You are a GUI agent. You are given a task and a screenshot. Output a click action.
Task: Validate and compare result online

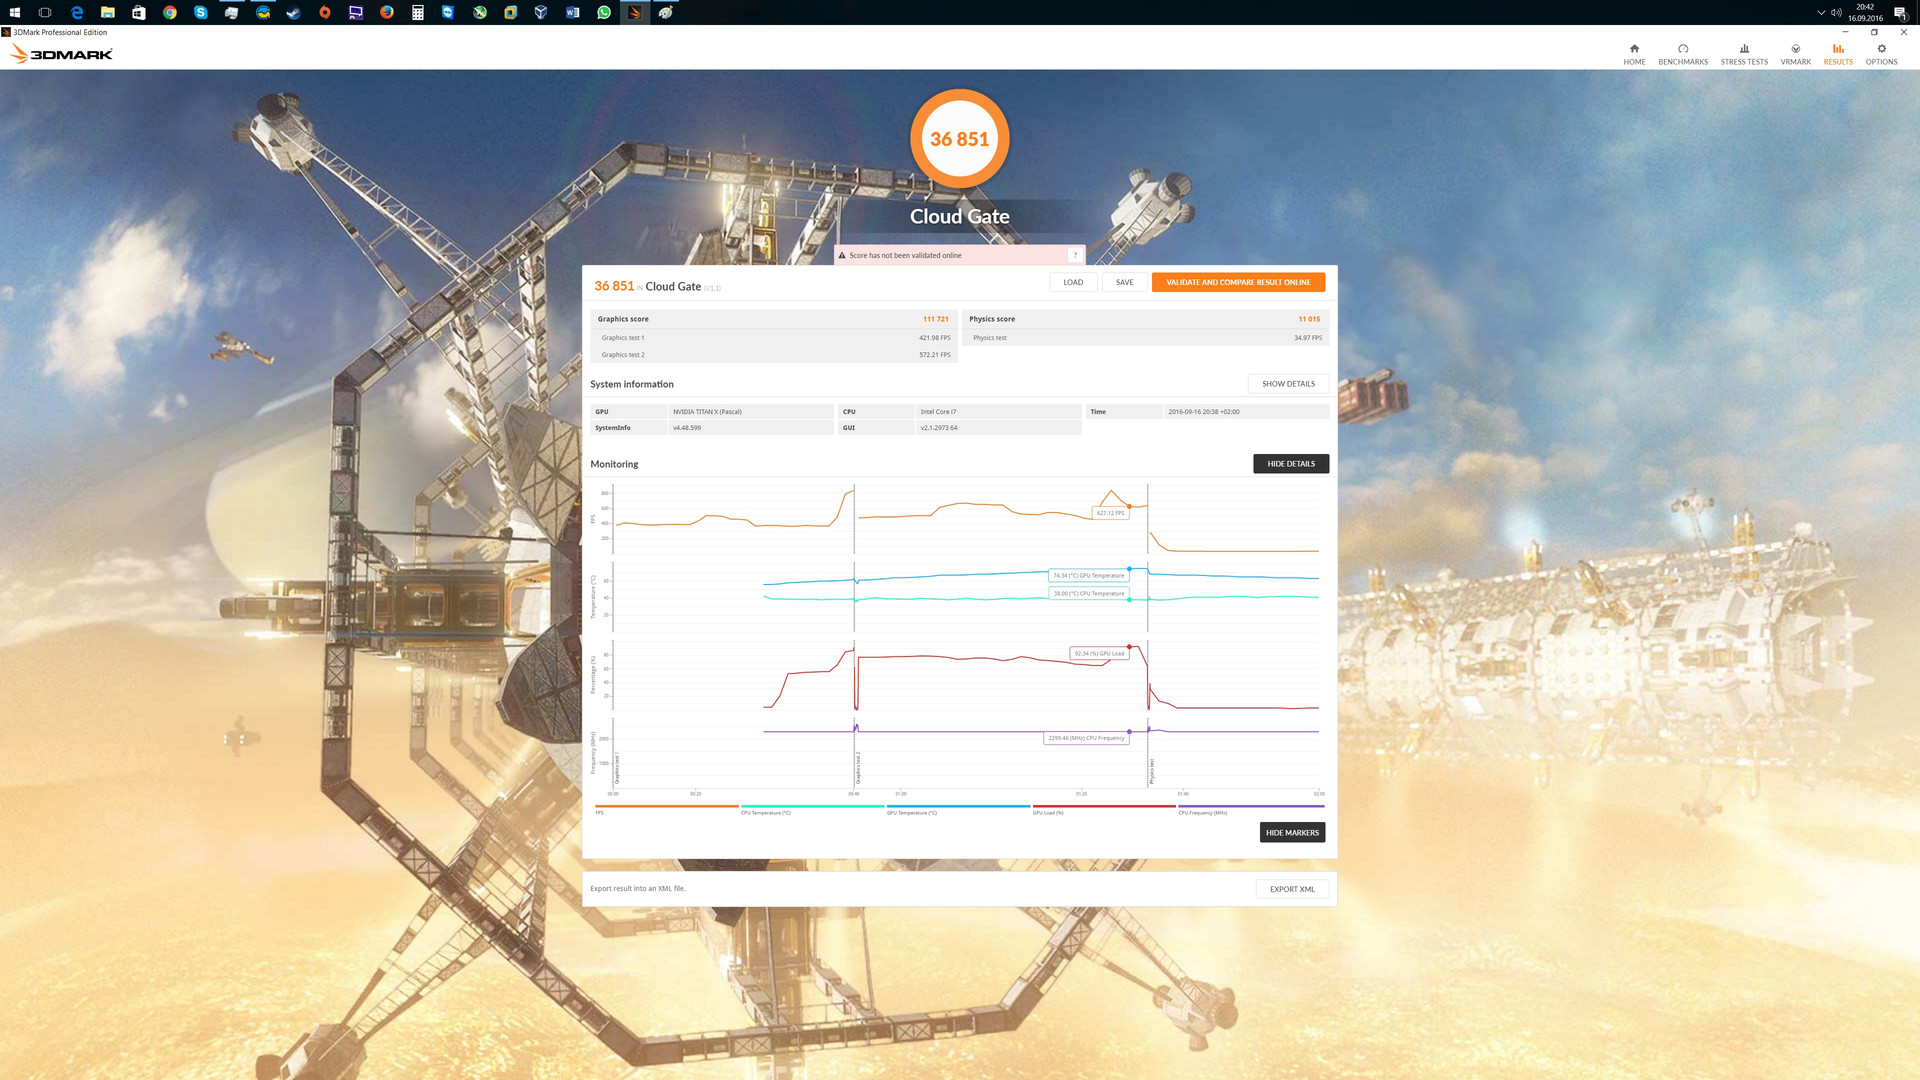pyautogui.click(x=1238, y=282)
